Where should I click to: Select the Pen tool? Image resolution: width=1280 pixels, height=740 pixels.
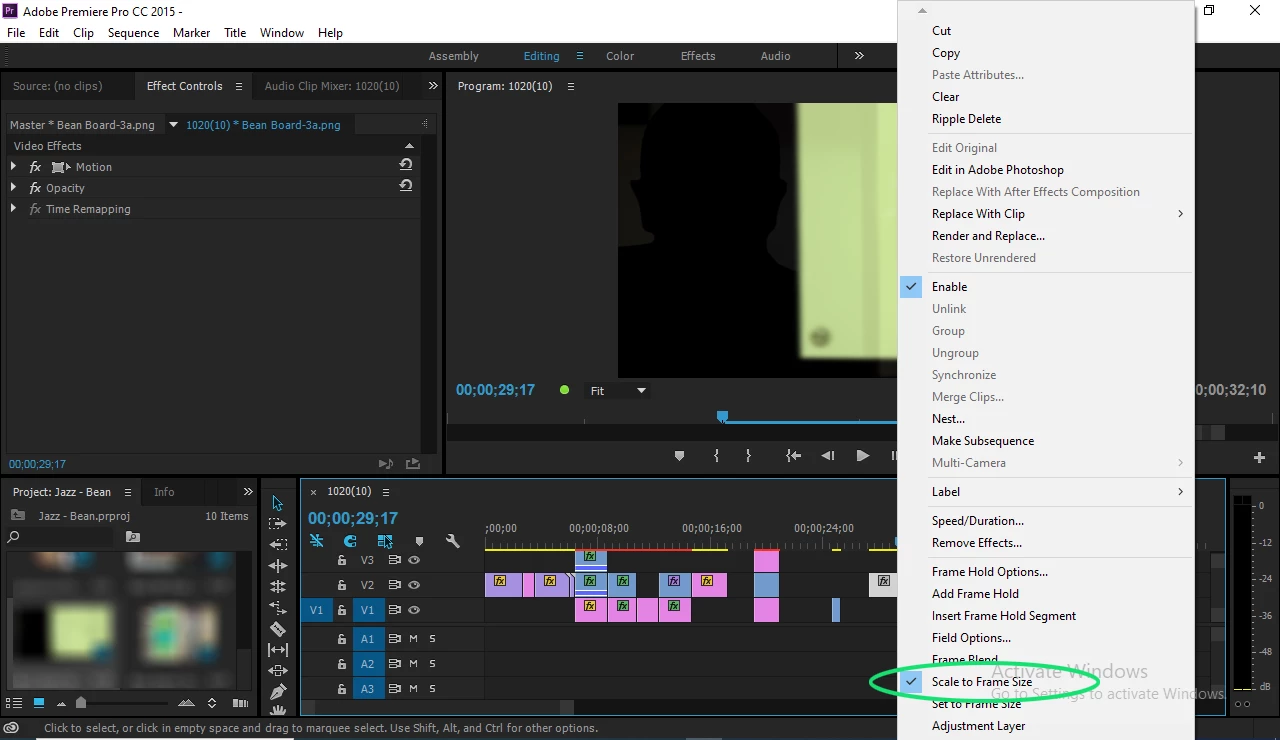click(x=278, y=692)
